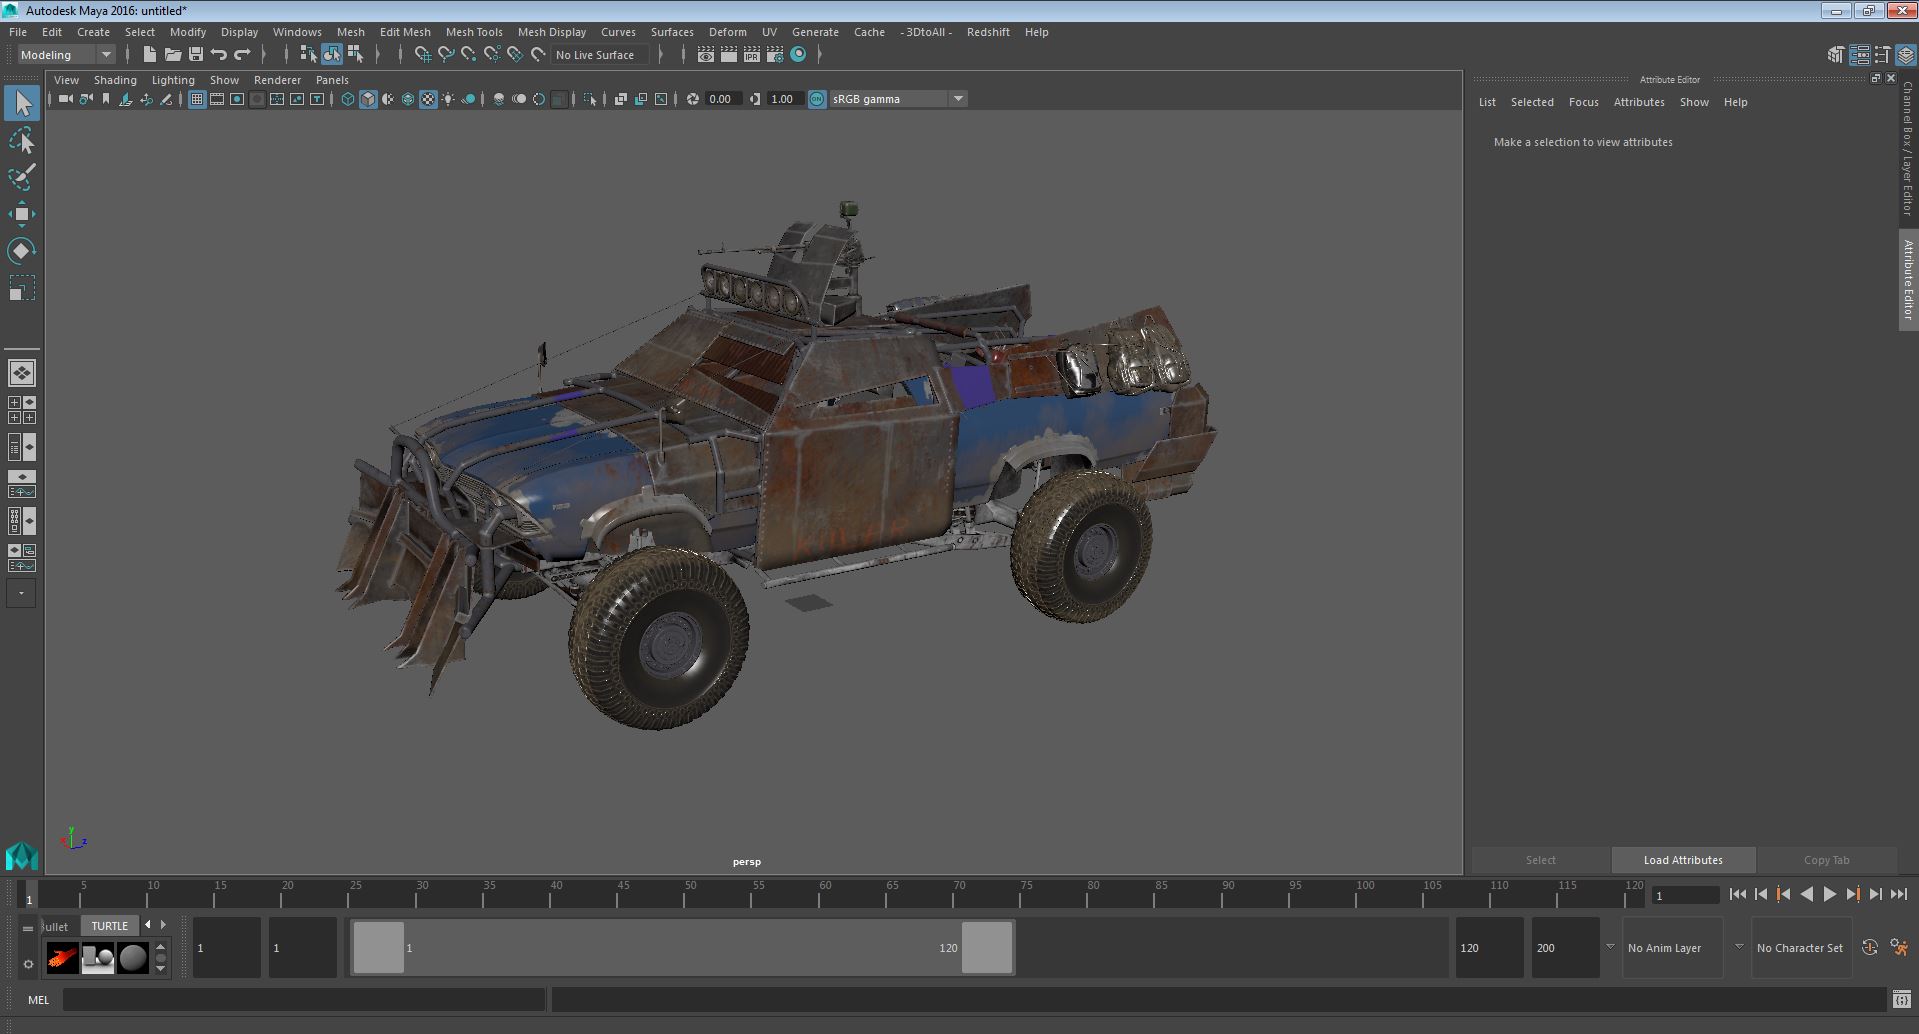This screenshot has width=1919, height=1034.
Task: Expand the sRGB gamma view transform dropdown
Action: 957,99
